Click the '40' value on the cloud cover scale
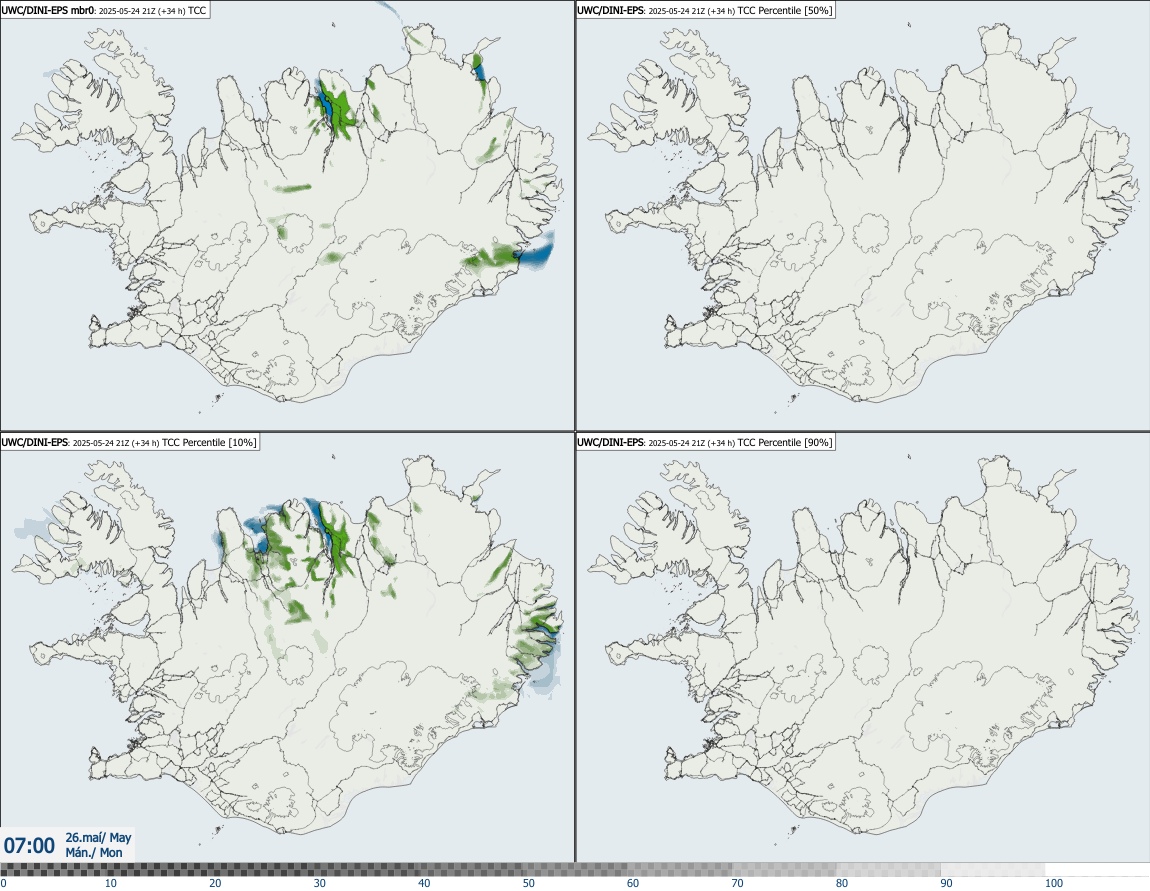Viewport: 1150px width, 891px height. pos(424,883)
